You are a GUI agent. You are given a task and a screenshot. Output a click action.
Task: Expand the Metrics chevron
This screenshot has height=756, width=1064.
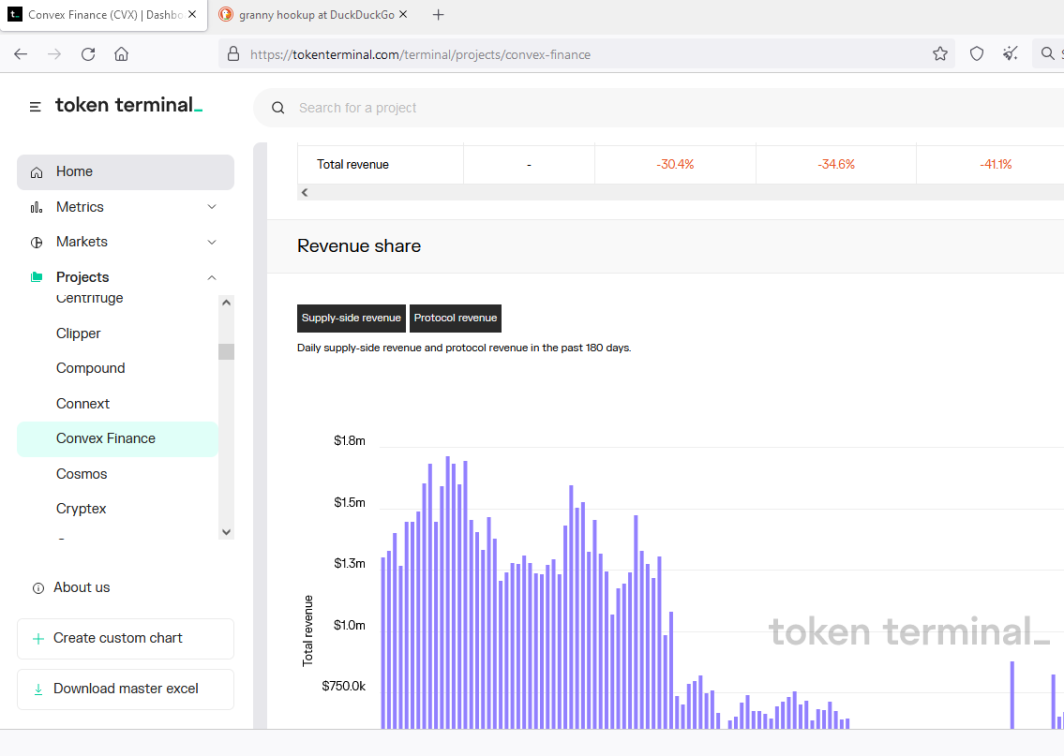pyautogui.click(x=212, y=207)
